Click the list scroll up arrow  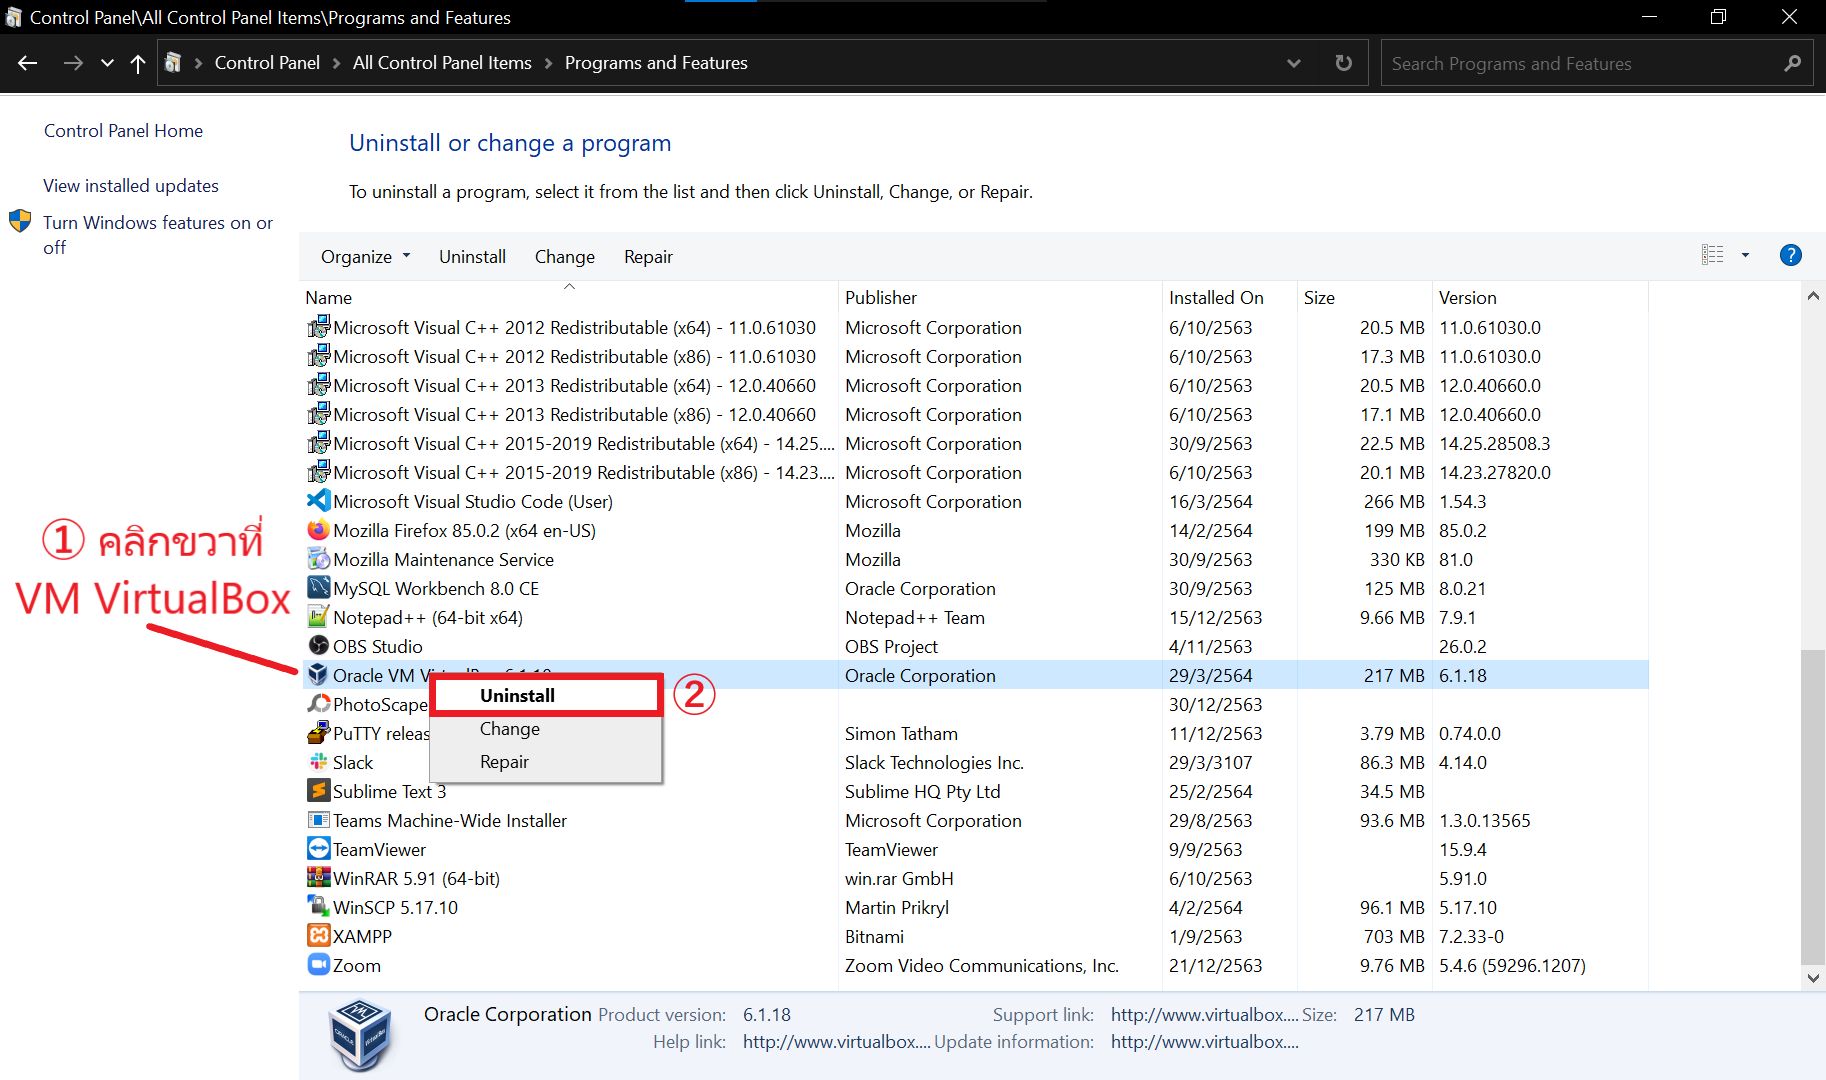(1813, 296)
